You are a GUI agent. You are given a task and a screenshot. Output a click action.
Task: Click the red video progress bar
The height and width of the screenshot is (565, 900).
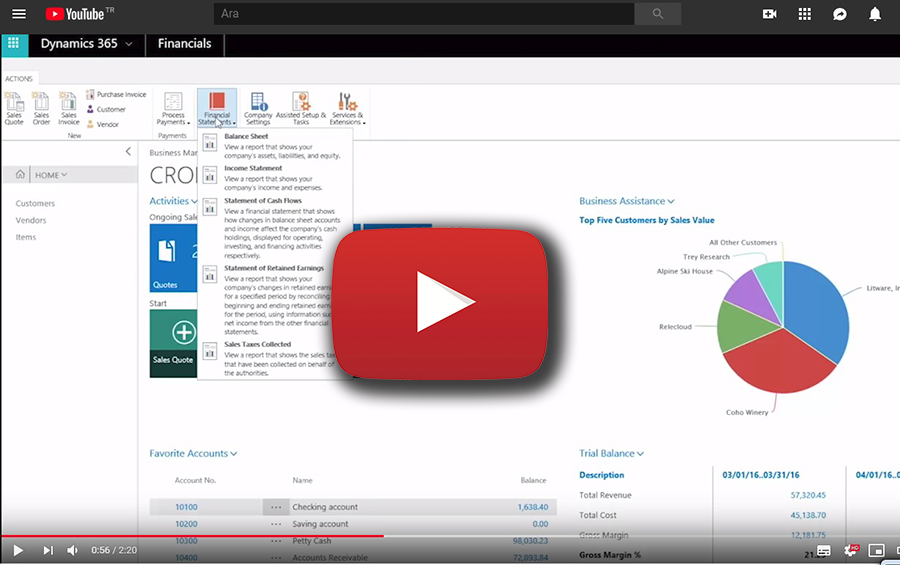tap(200, 536)
